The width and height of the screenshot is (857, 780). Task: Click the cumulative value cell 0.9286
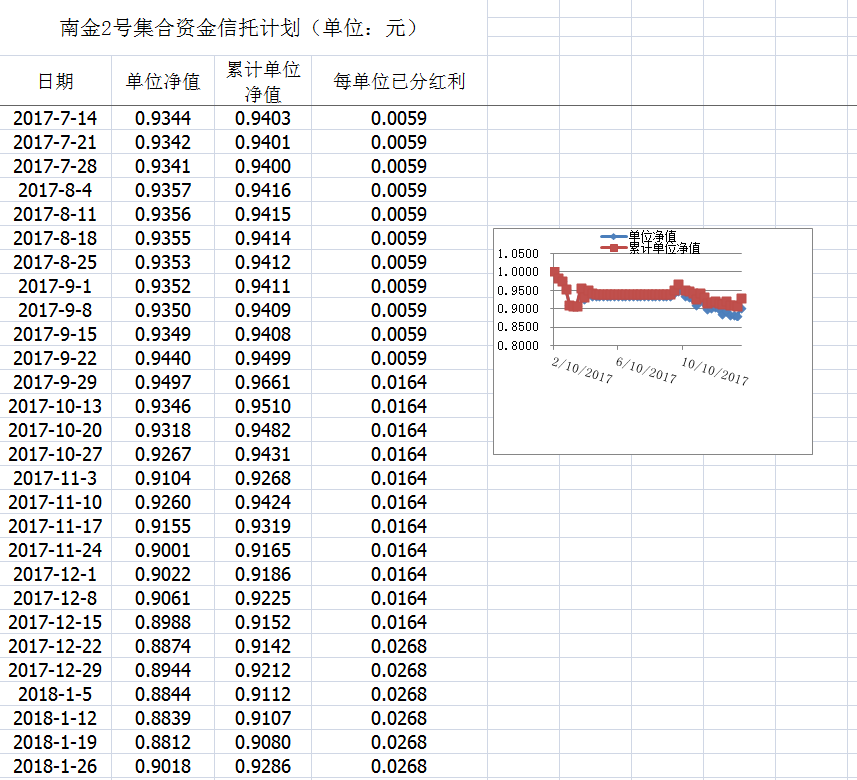(x=263, y=766)
